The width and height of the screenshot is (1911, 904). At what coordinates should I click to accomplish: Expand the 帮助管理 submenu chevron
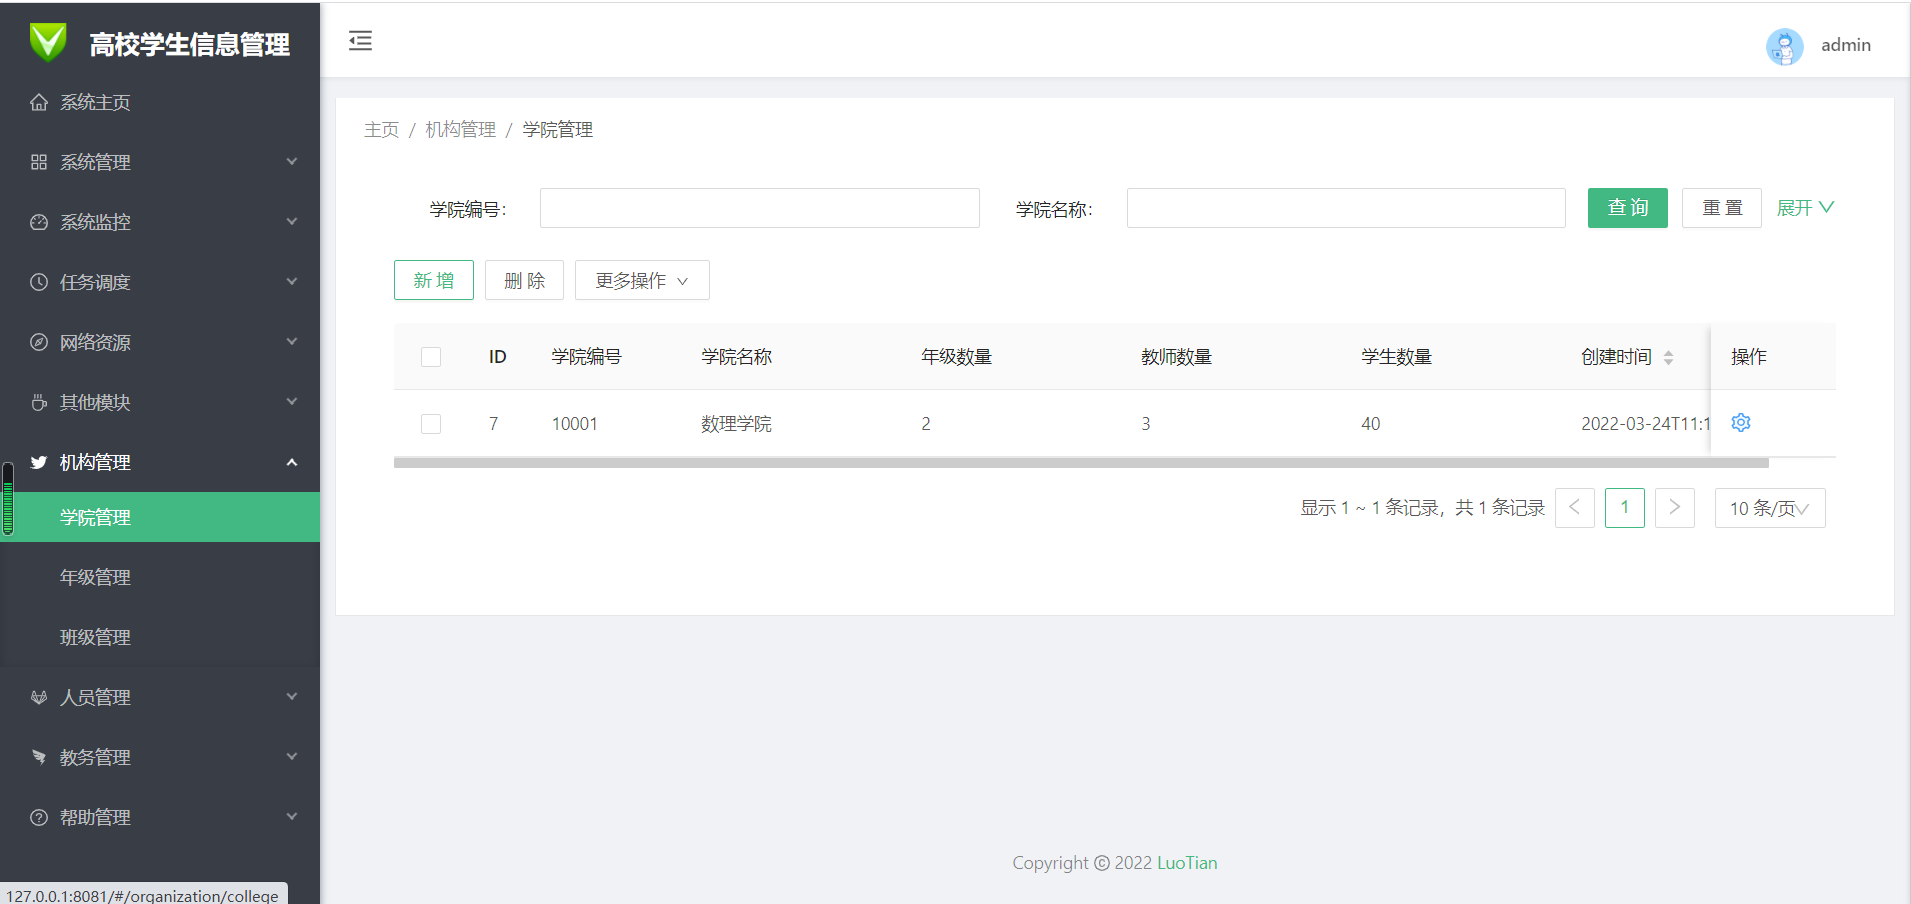point(292,817)
